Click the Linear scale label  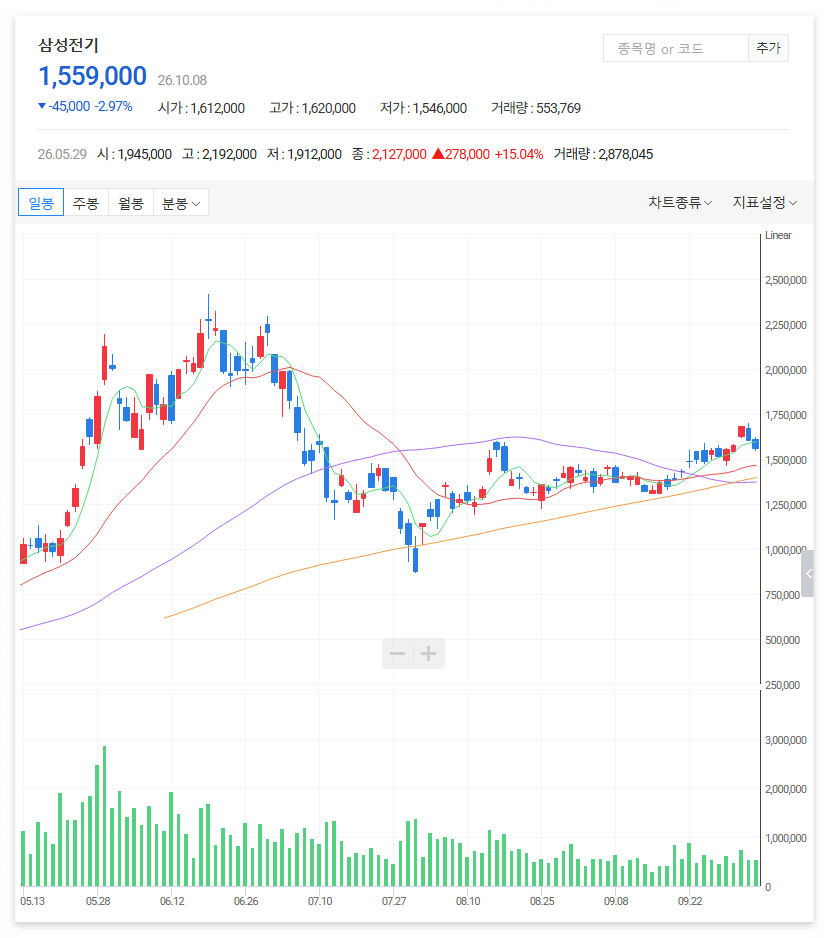point(778,236)
